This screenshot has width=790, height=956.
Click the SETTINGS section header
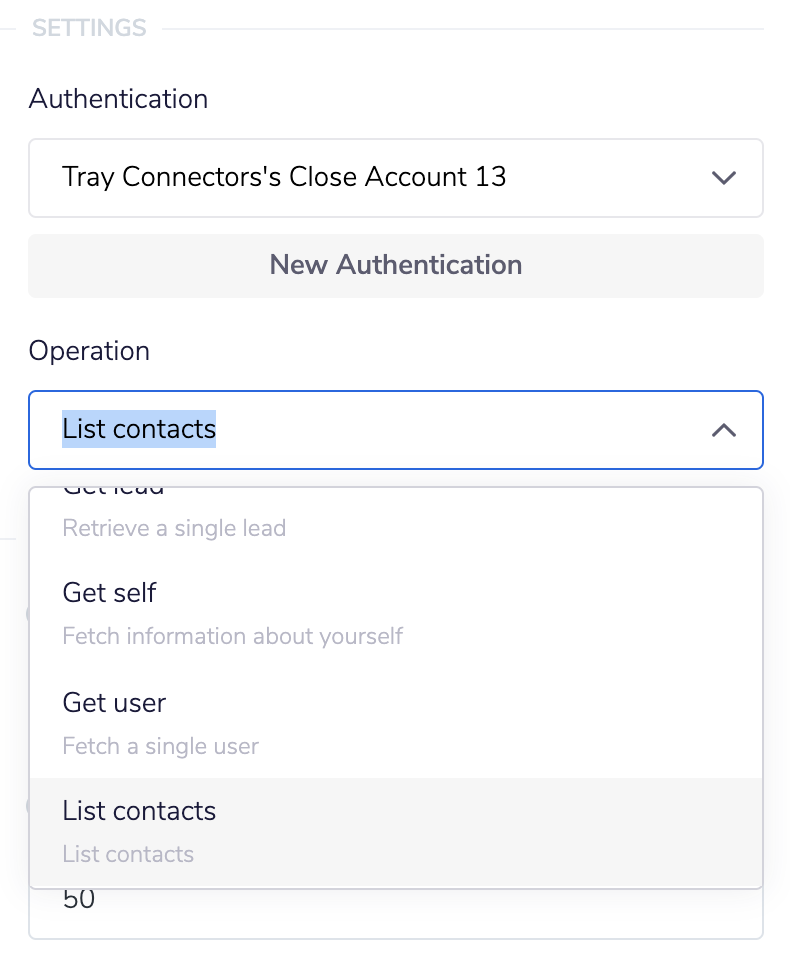pyautogui.click(x=88, y=27)
